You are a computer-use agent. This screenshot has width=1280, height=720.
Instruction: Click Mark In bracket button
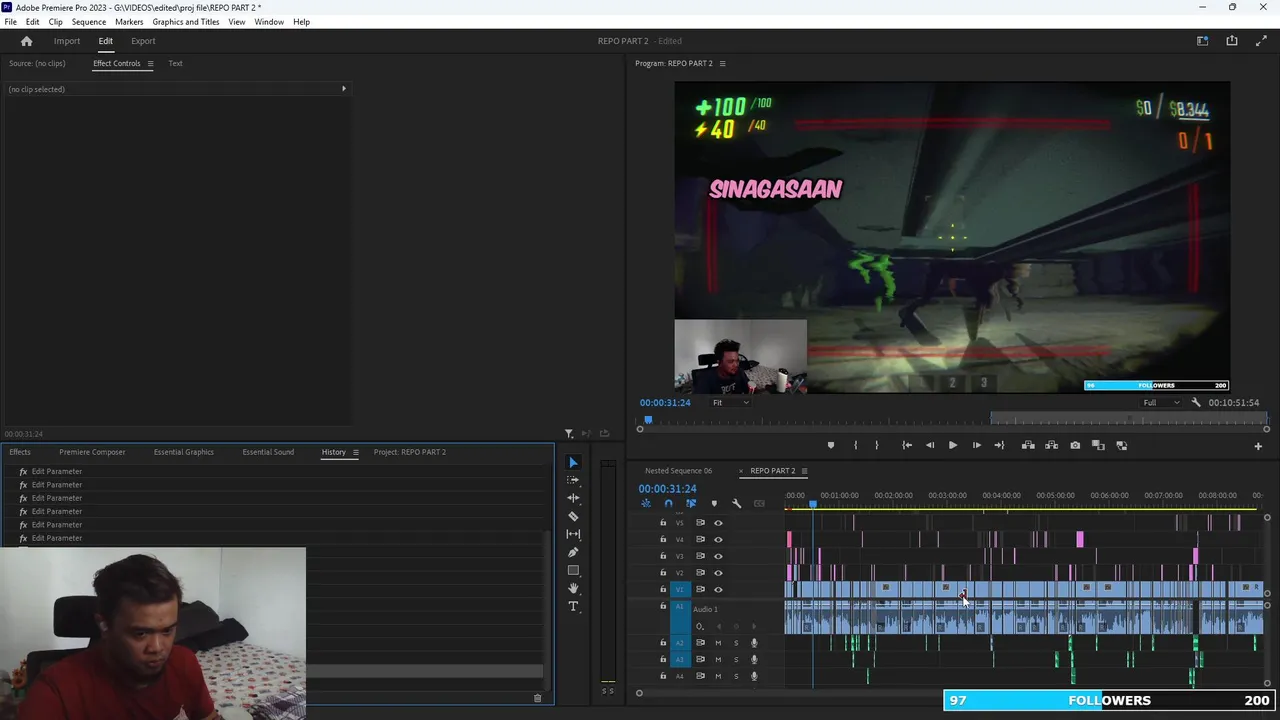[x=855, y=445]
